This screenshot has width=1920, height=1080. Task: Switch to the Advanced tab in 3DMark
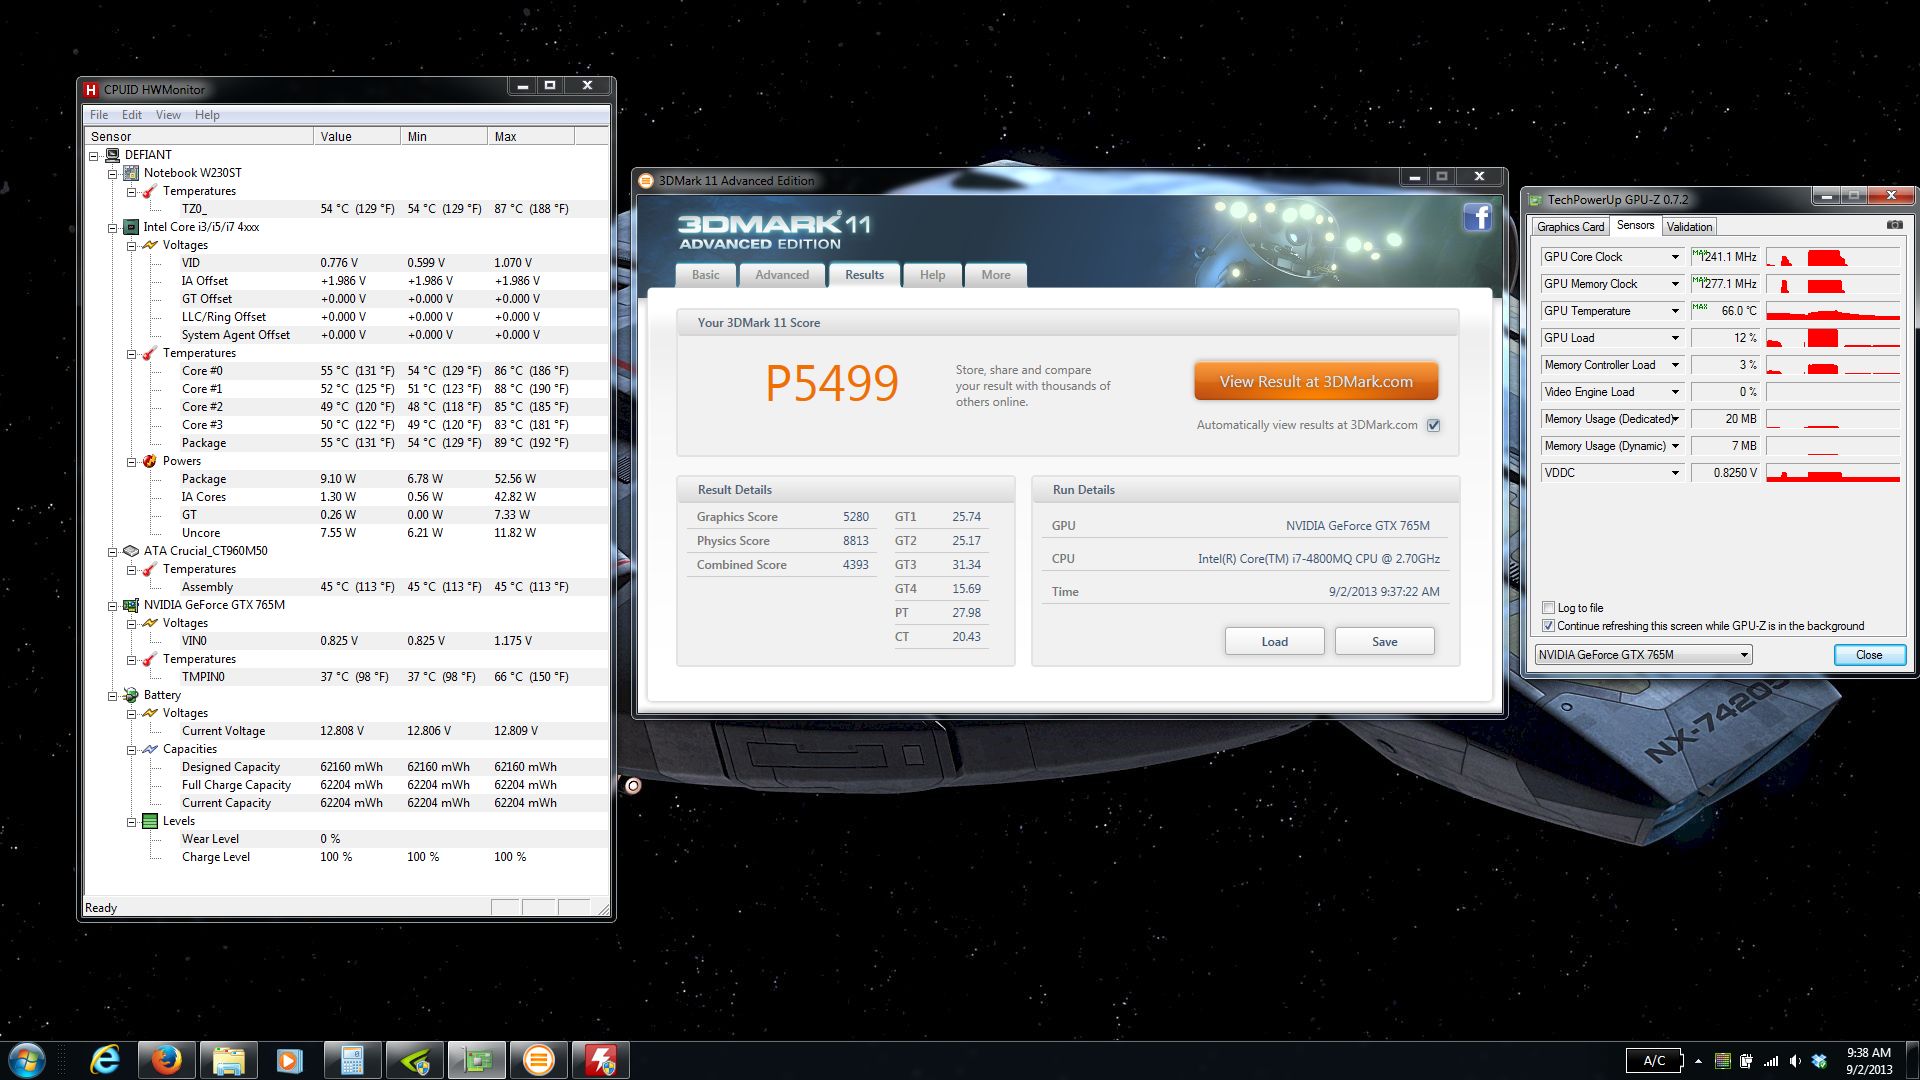point(782,275)
